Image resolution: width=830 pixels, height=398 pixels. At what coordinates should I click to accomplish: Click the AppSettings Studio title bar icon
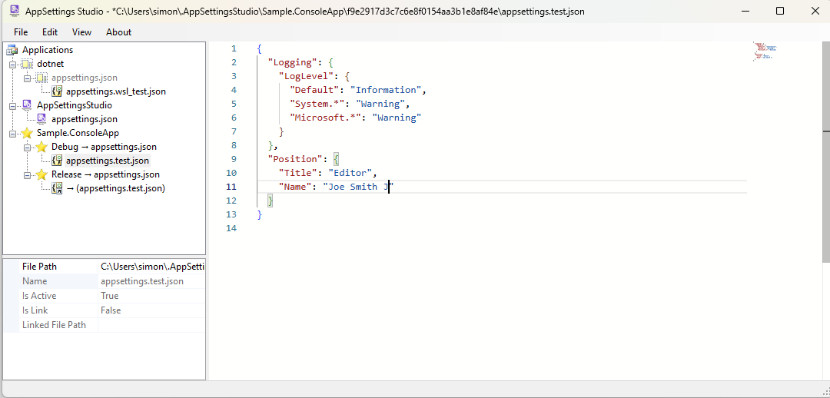coord(14,11)
